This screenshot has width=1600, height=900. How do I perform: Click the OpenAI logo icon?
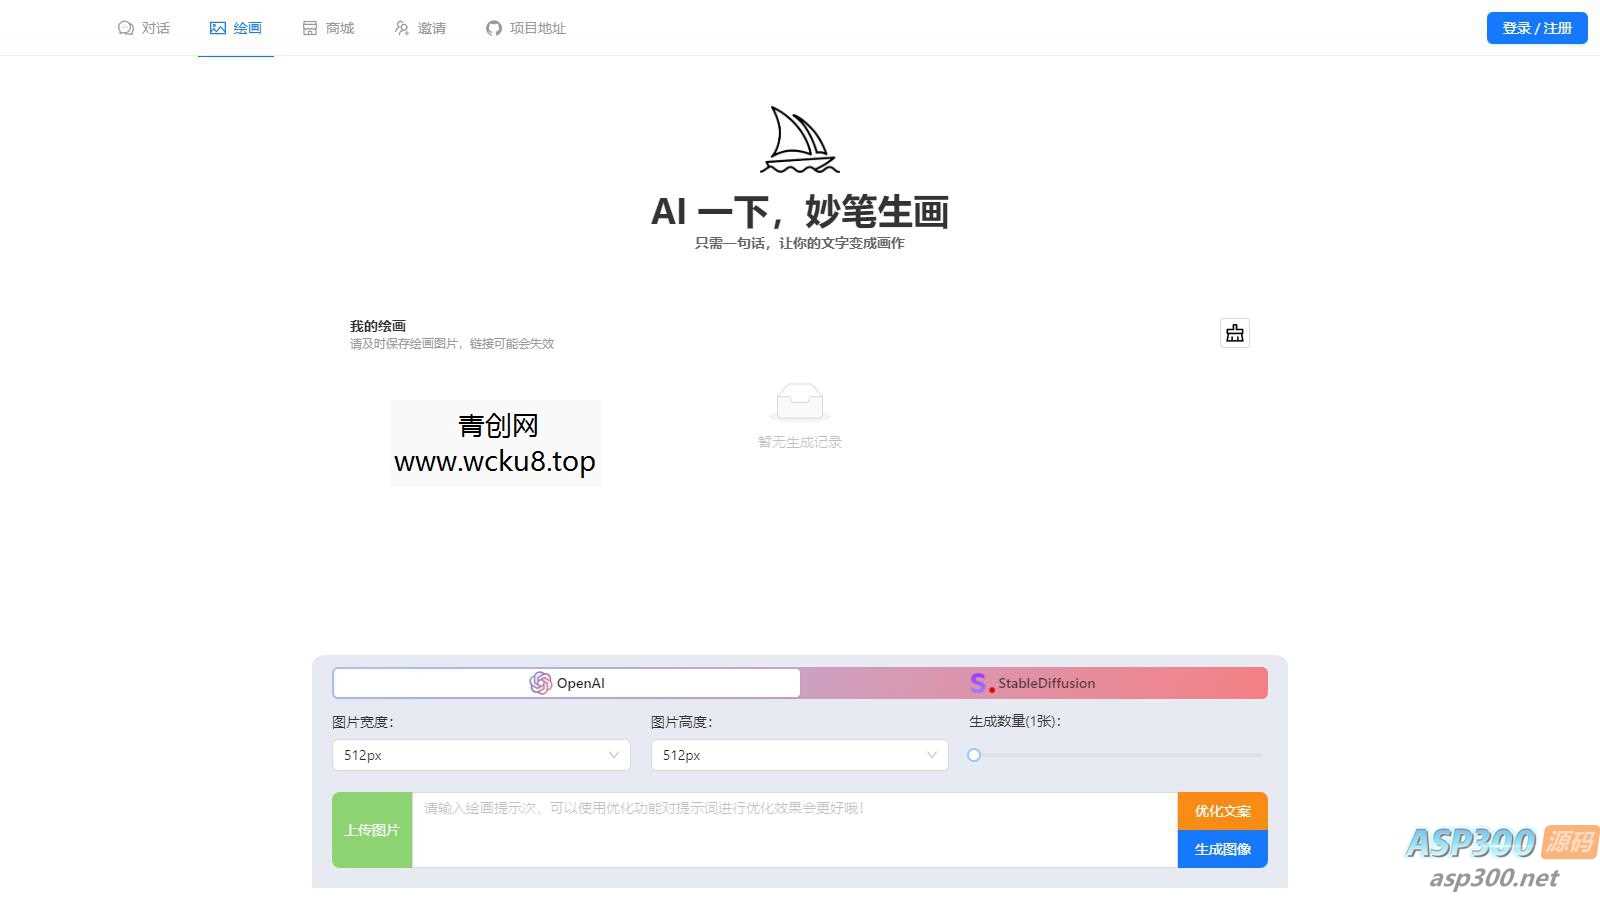point(543,683)
